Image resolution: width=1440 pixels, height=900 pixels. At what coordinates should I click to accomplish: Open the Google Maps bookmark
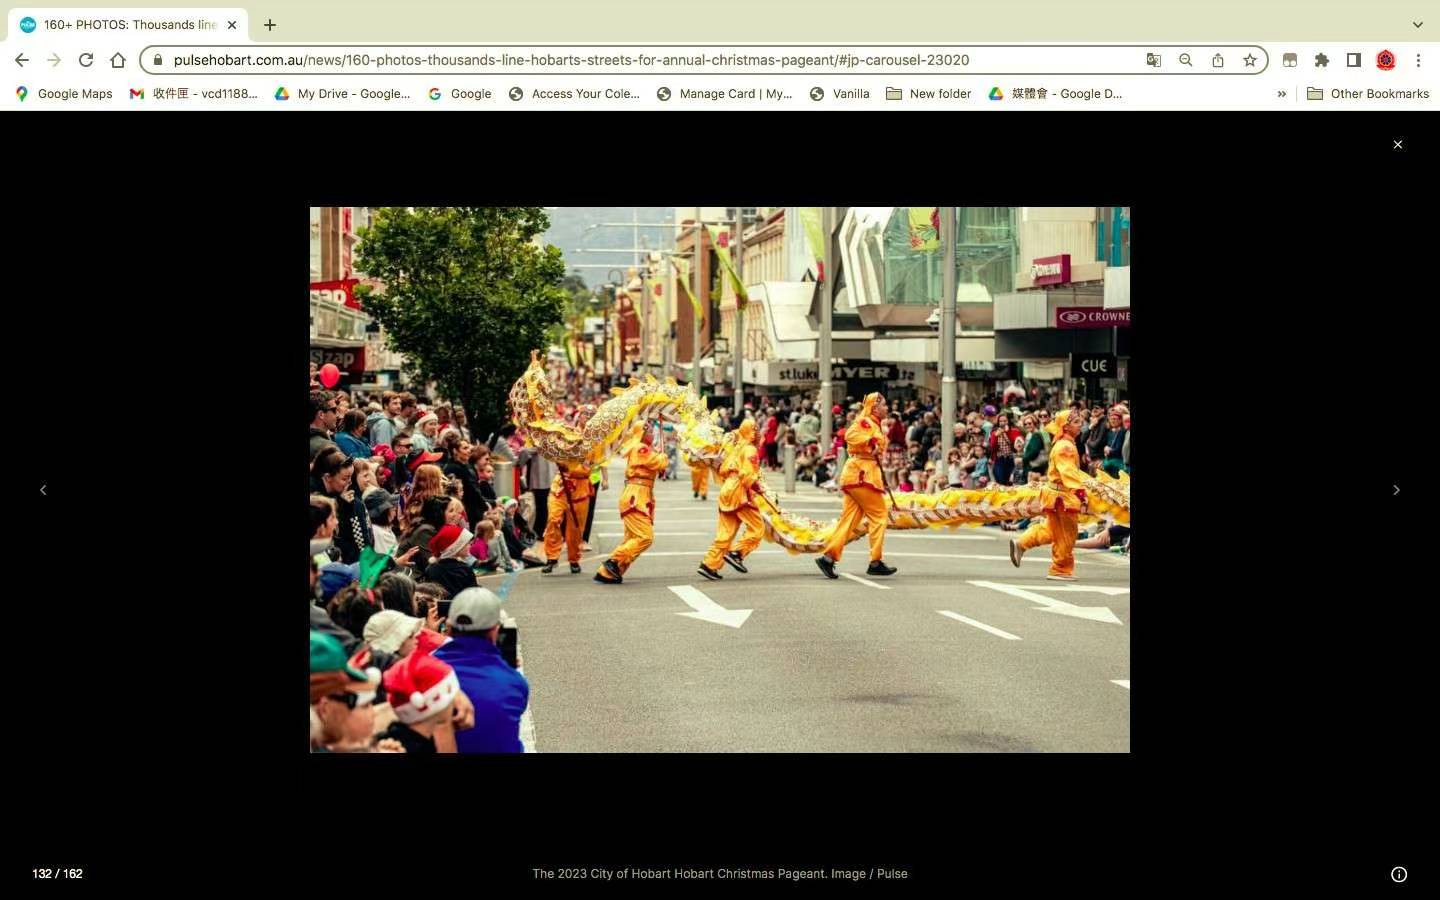tap(64, 94)
